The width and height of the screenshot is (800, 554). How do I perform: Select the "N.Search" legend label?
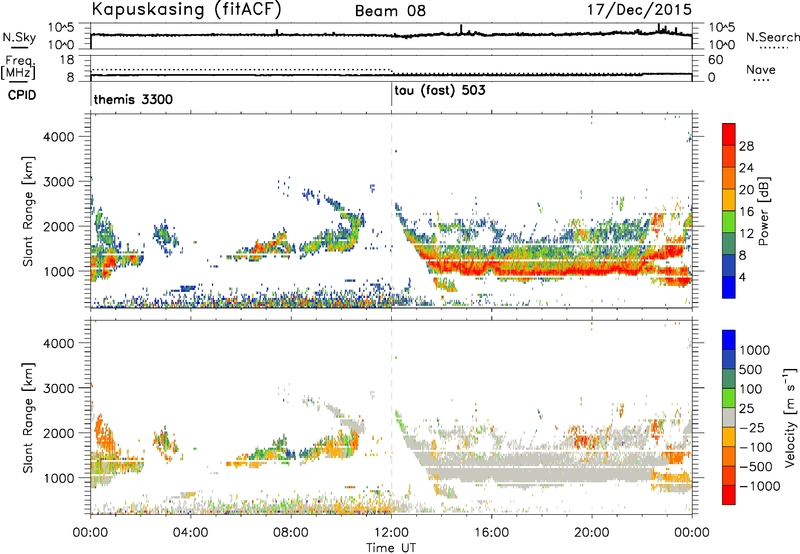773,37
